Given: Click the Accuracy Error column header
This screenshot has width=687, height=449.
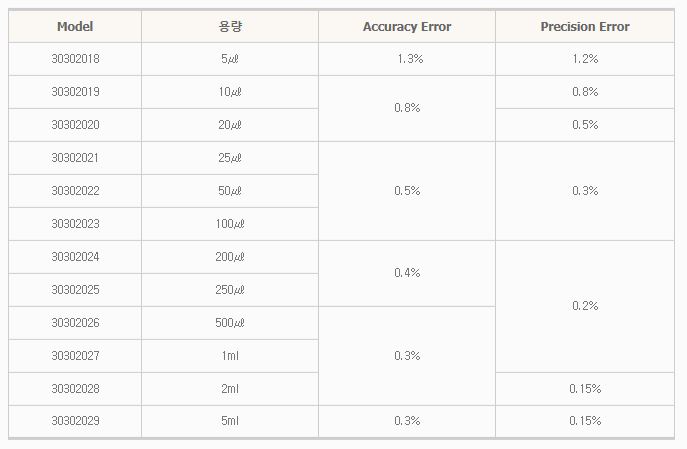Looking at the screenshot, I should 407,27.
